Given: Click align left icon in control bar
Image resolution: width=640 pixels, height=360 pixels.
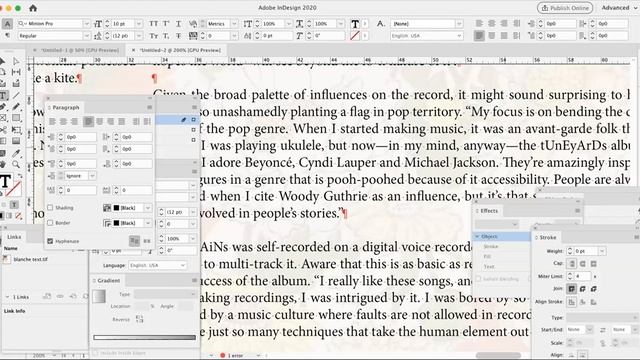Looking at the screenshot, I should pos(479,24).
